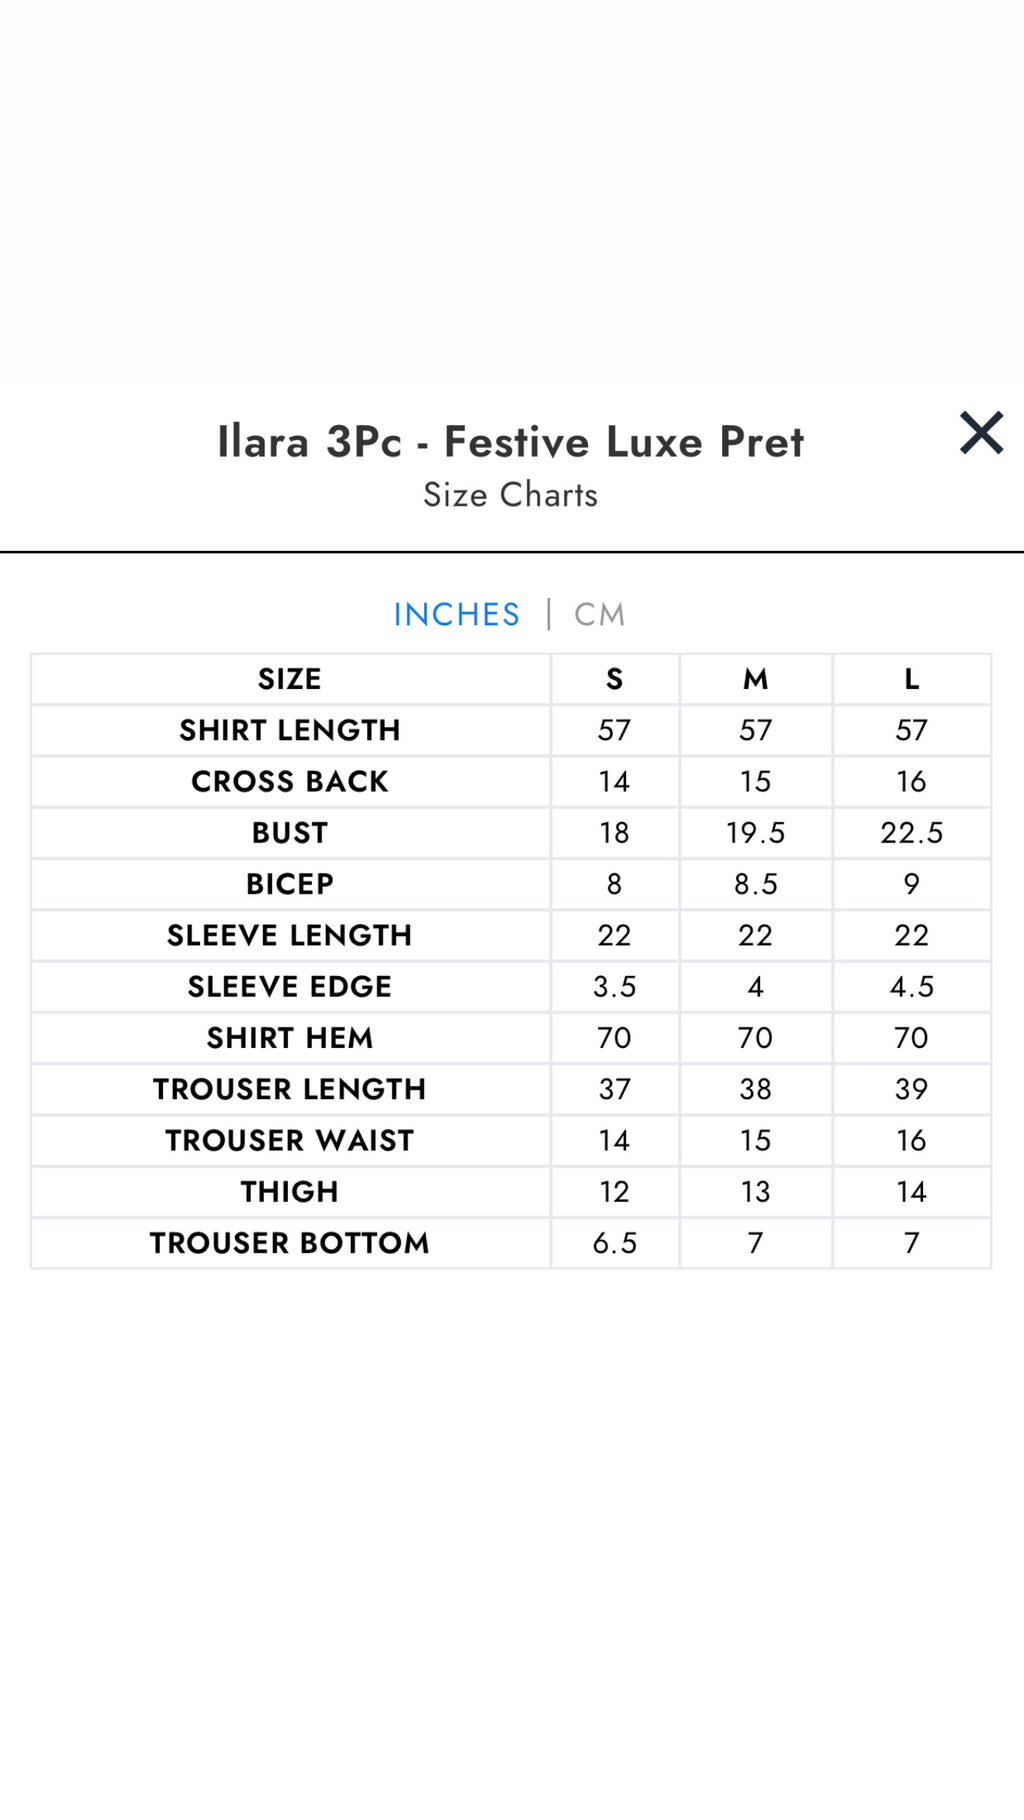Image resolution: width=1024 pixels, height=1820 pixels.
Task: Close the size chart modal
Action: pos(981,433)
